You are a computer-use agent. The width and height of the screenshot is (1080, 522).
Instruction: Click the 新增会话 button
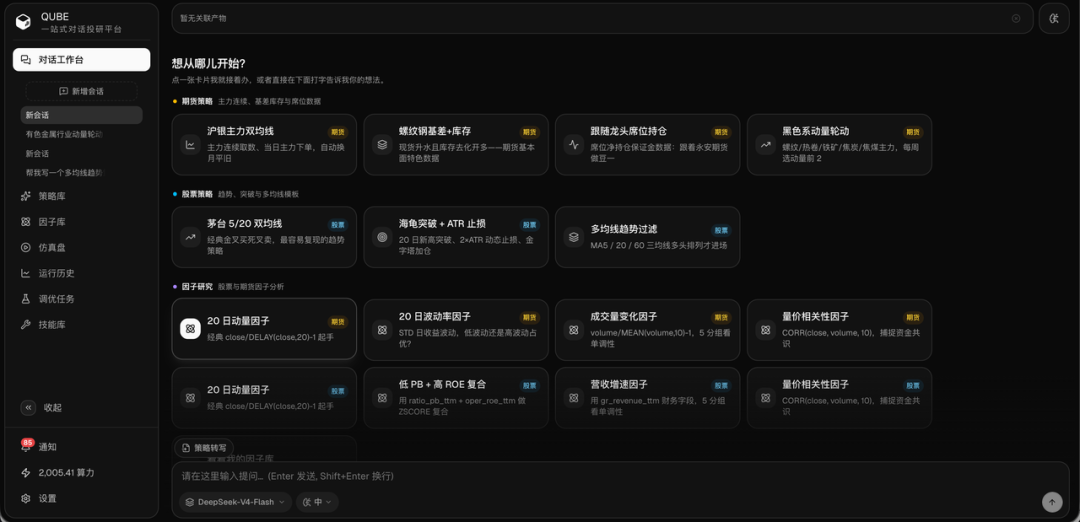[x=81, y=91]
